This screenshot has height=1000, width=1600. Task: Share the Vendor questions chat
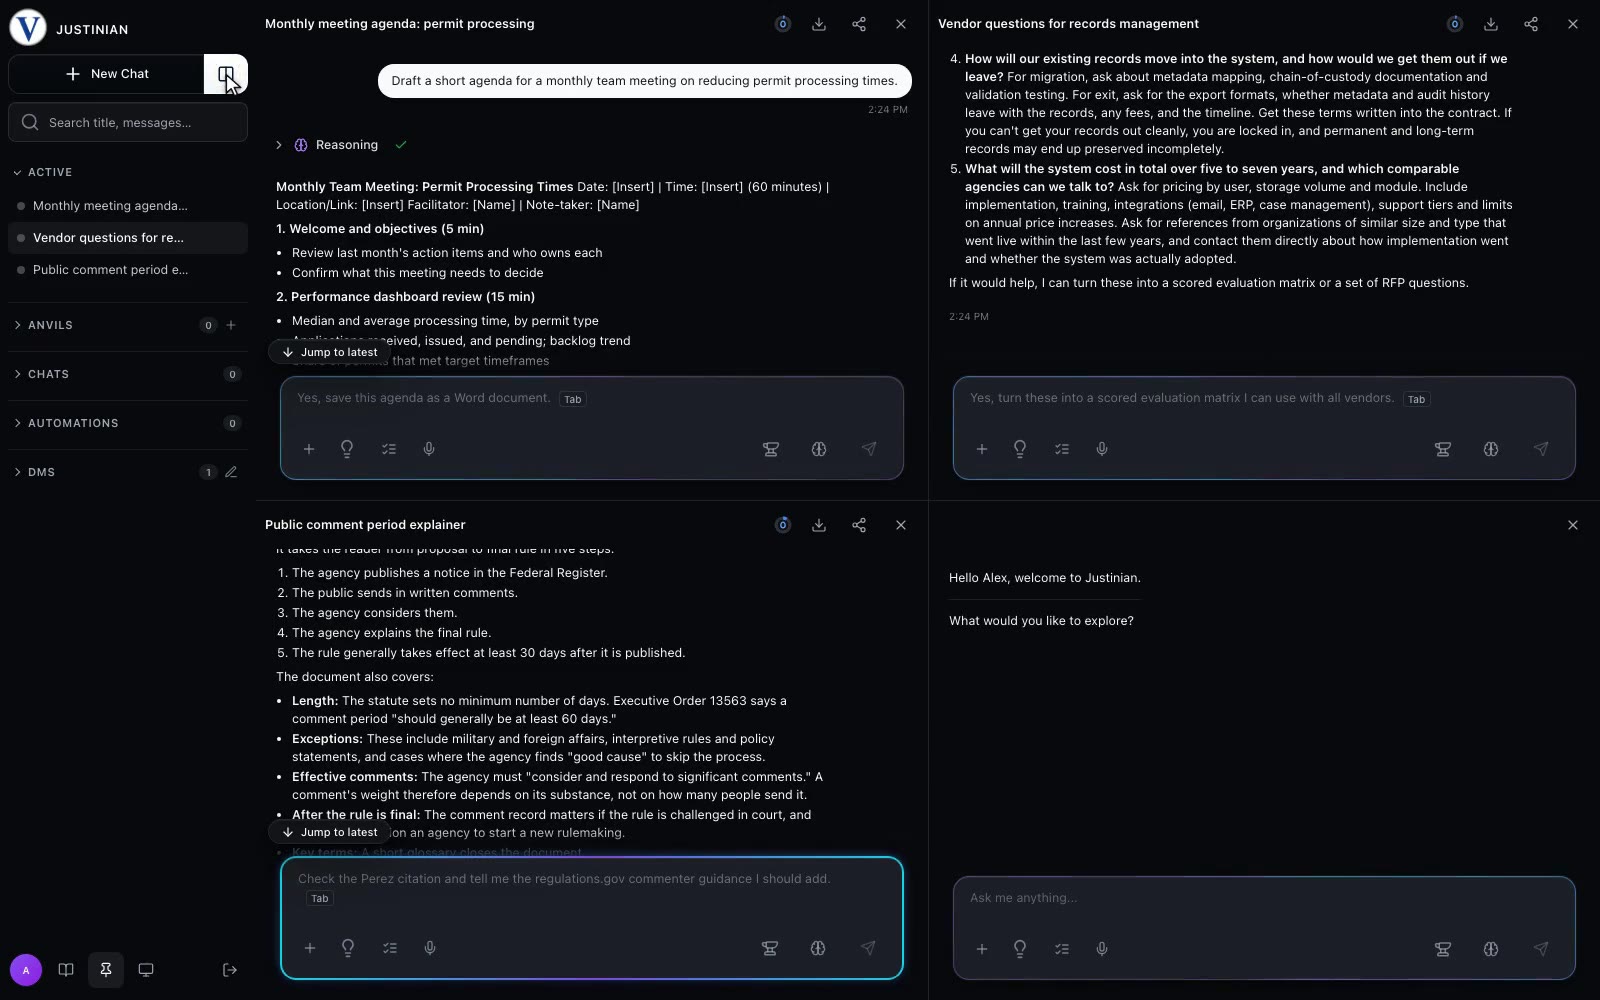(x=1531, y=24)
